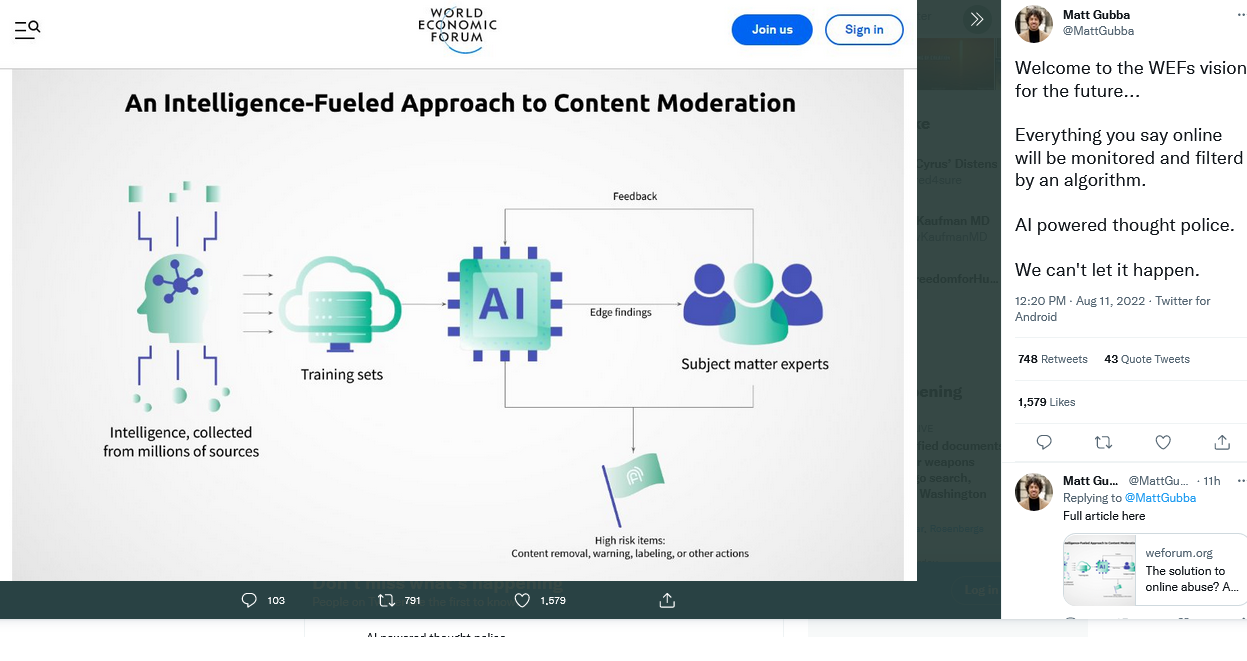Image resolution: width=1247 pixels, height=661 pixels.
Task: Click the retweet icon in tweet sidebar
Action: [x=1103, y=442]
